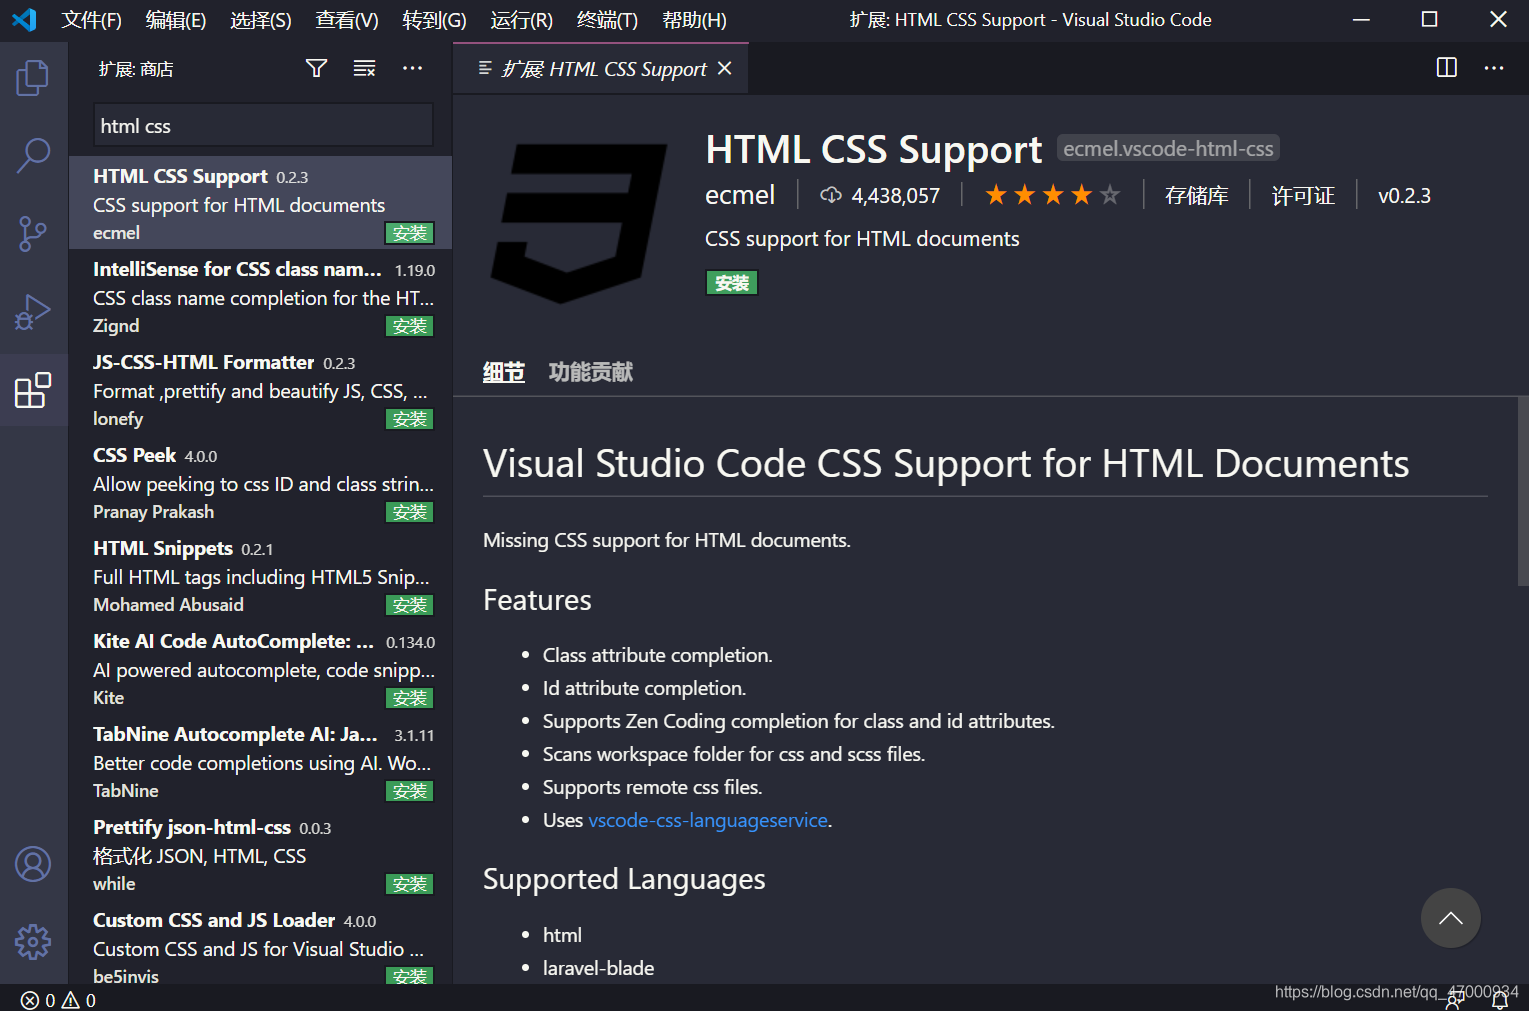Click the star rating of the extension
This screenshot has width=1529, height=1011.
pos(1052,195)
